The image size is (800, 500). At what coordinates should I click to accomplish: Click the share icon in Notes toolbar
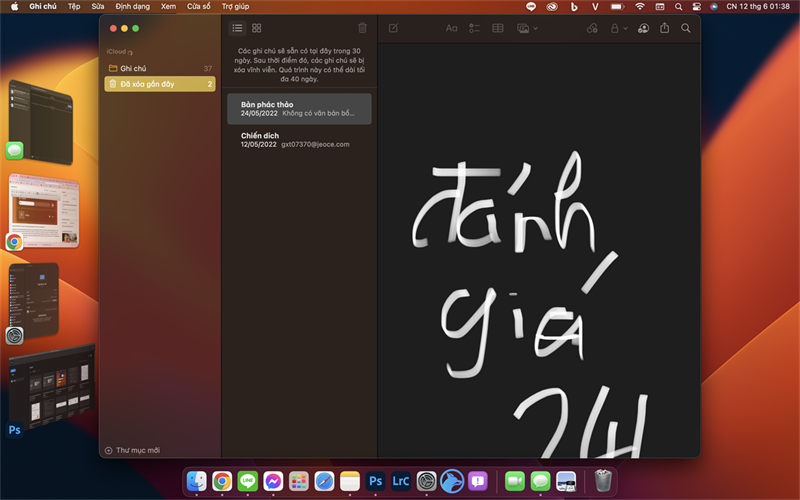664,28
